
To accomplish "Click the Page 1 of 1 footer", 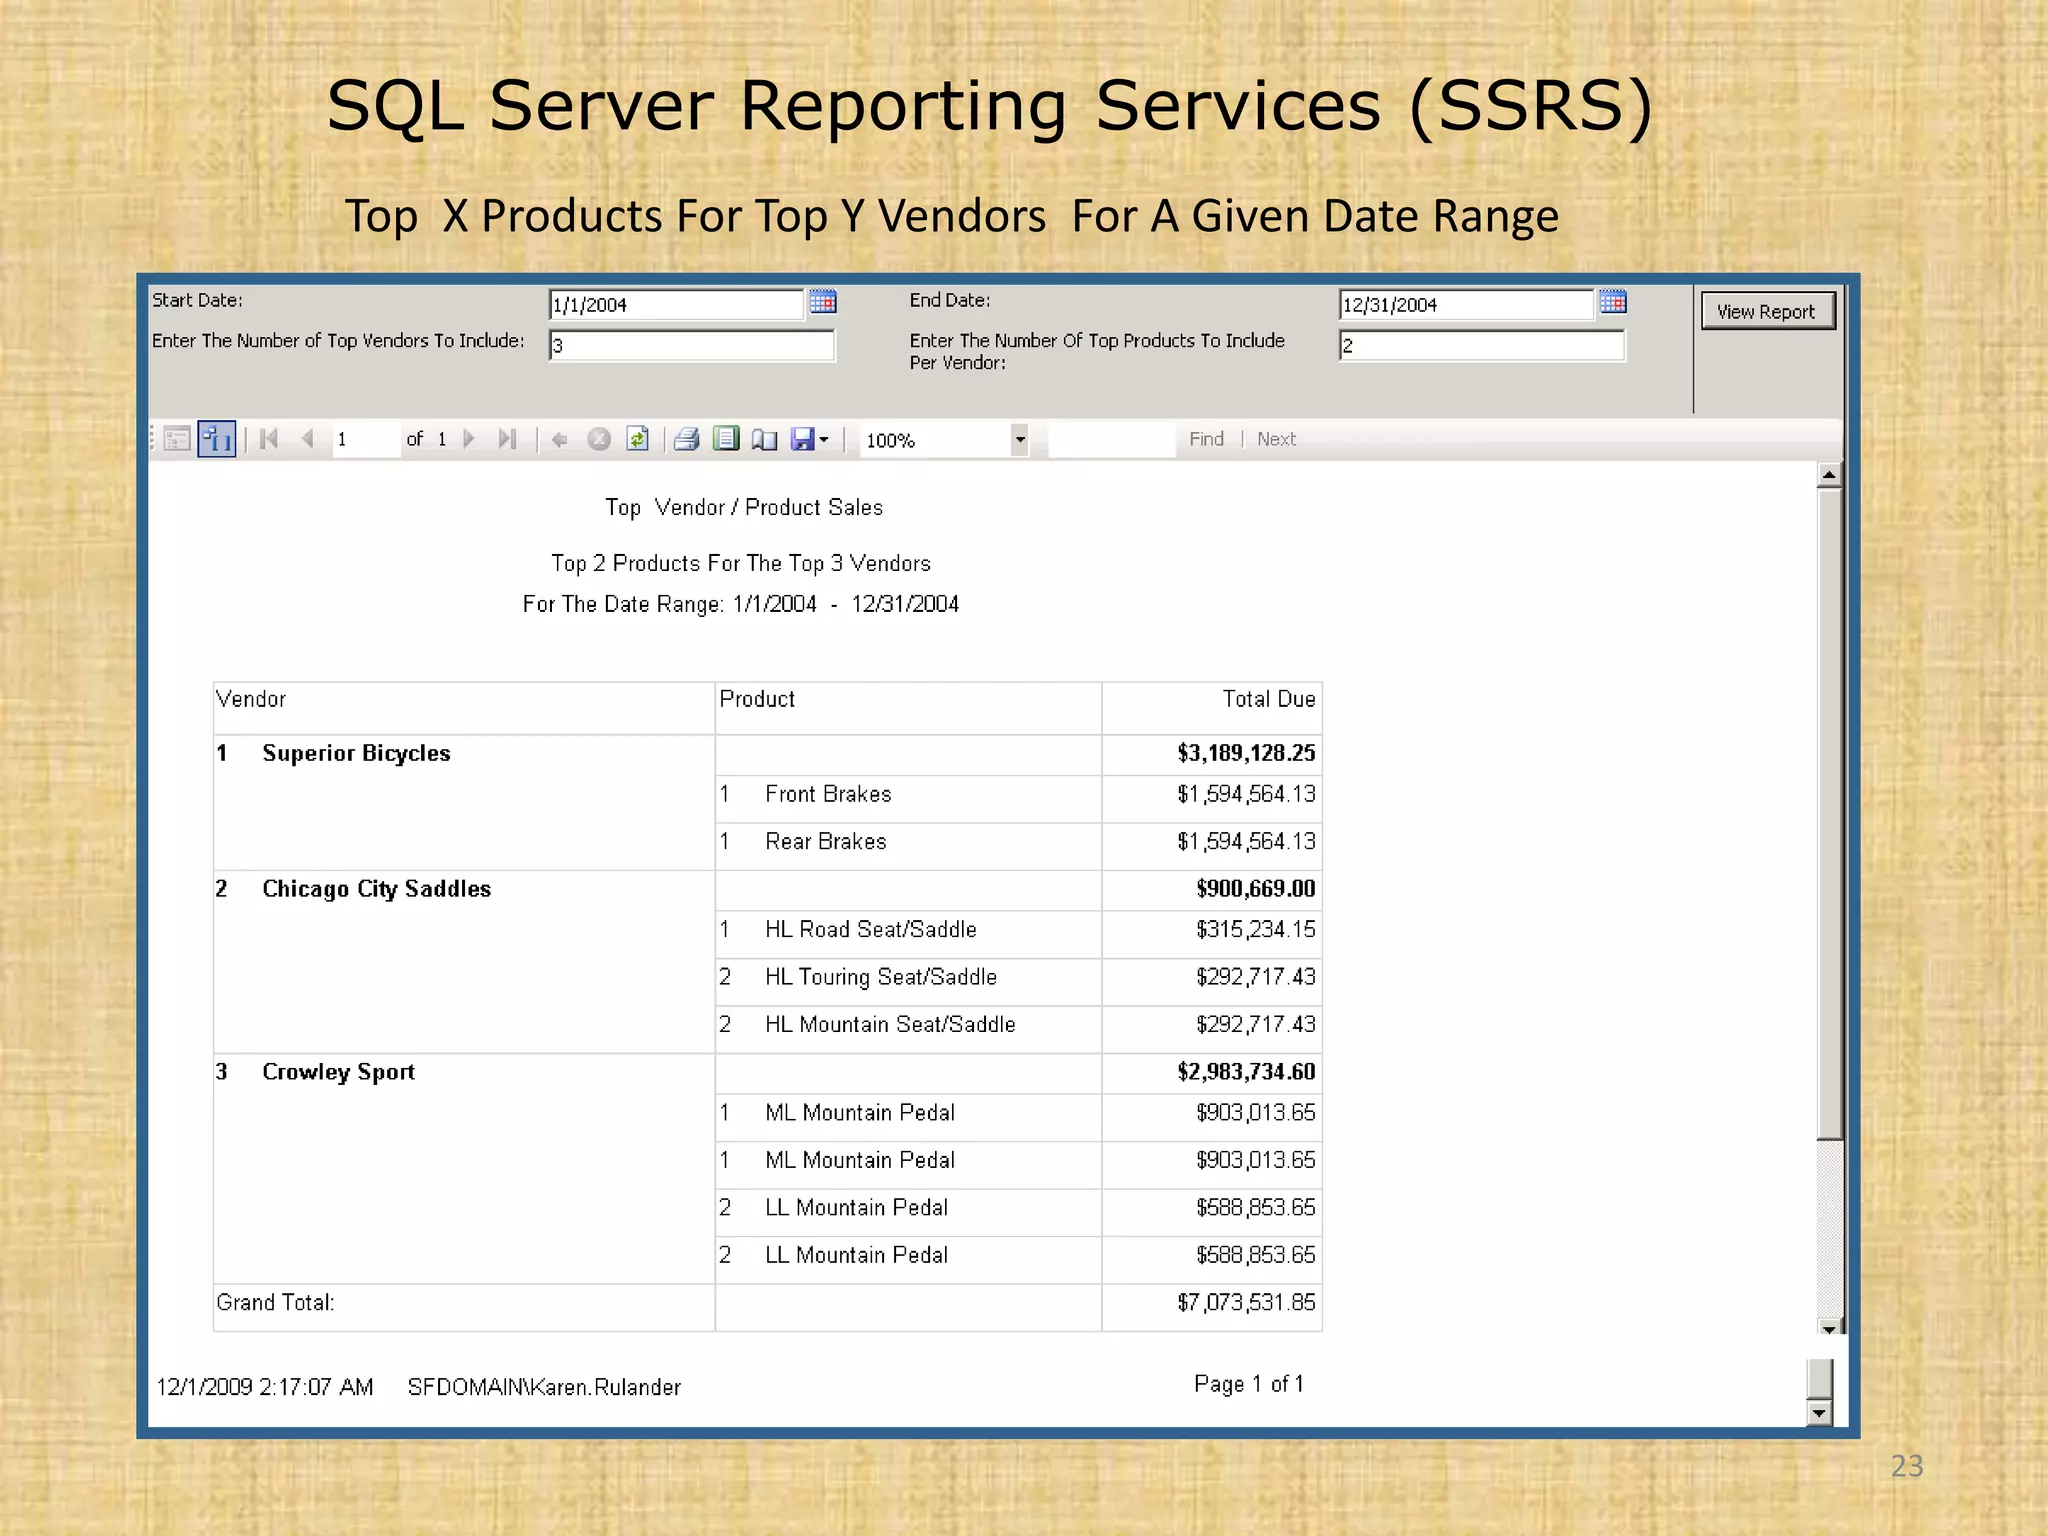I will point(1249,1384).
